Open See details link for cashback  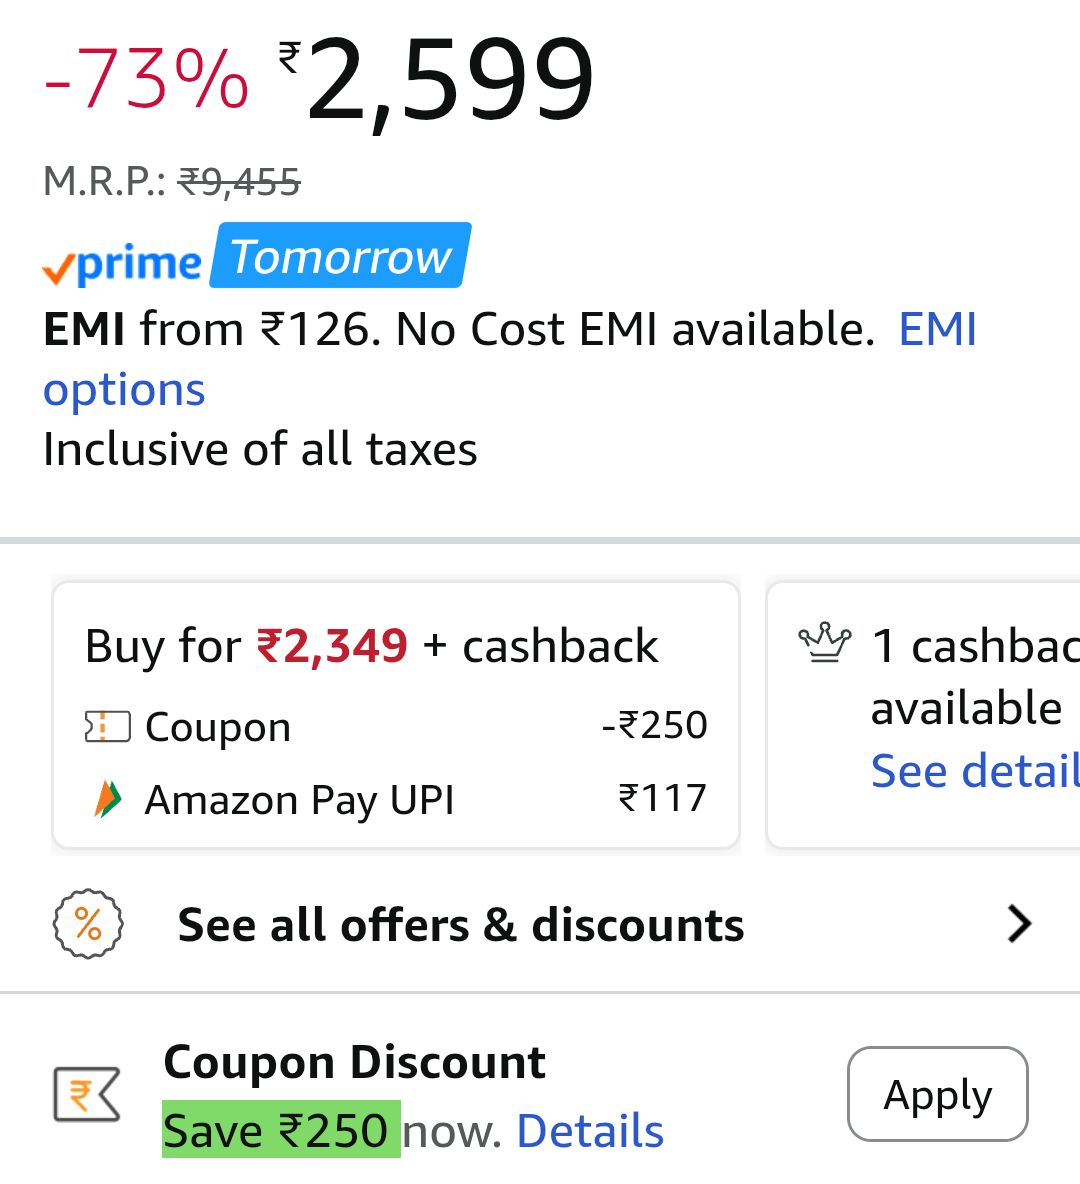974,771
